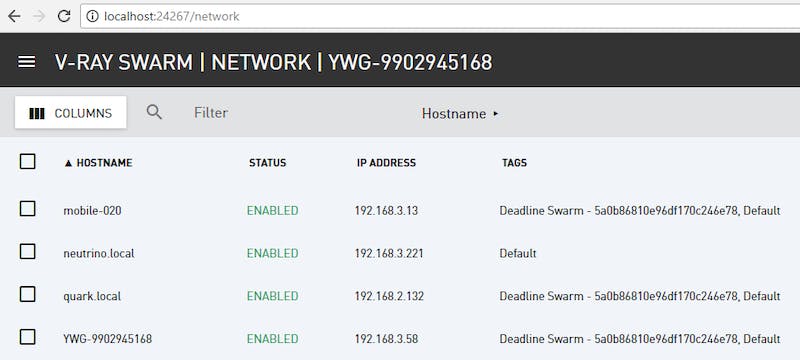Viewport: 800px width, 360px height.
Task: Click the Filter text field
Action: [211, 113]
